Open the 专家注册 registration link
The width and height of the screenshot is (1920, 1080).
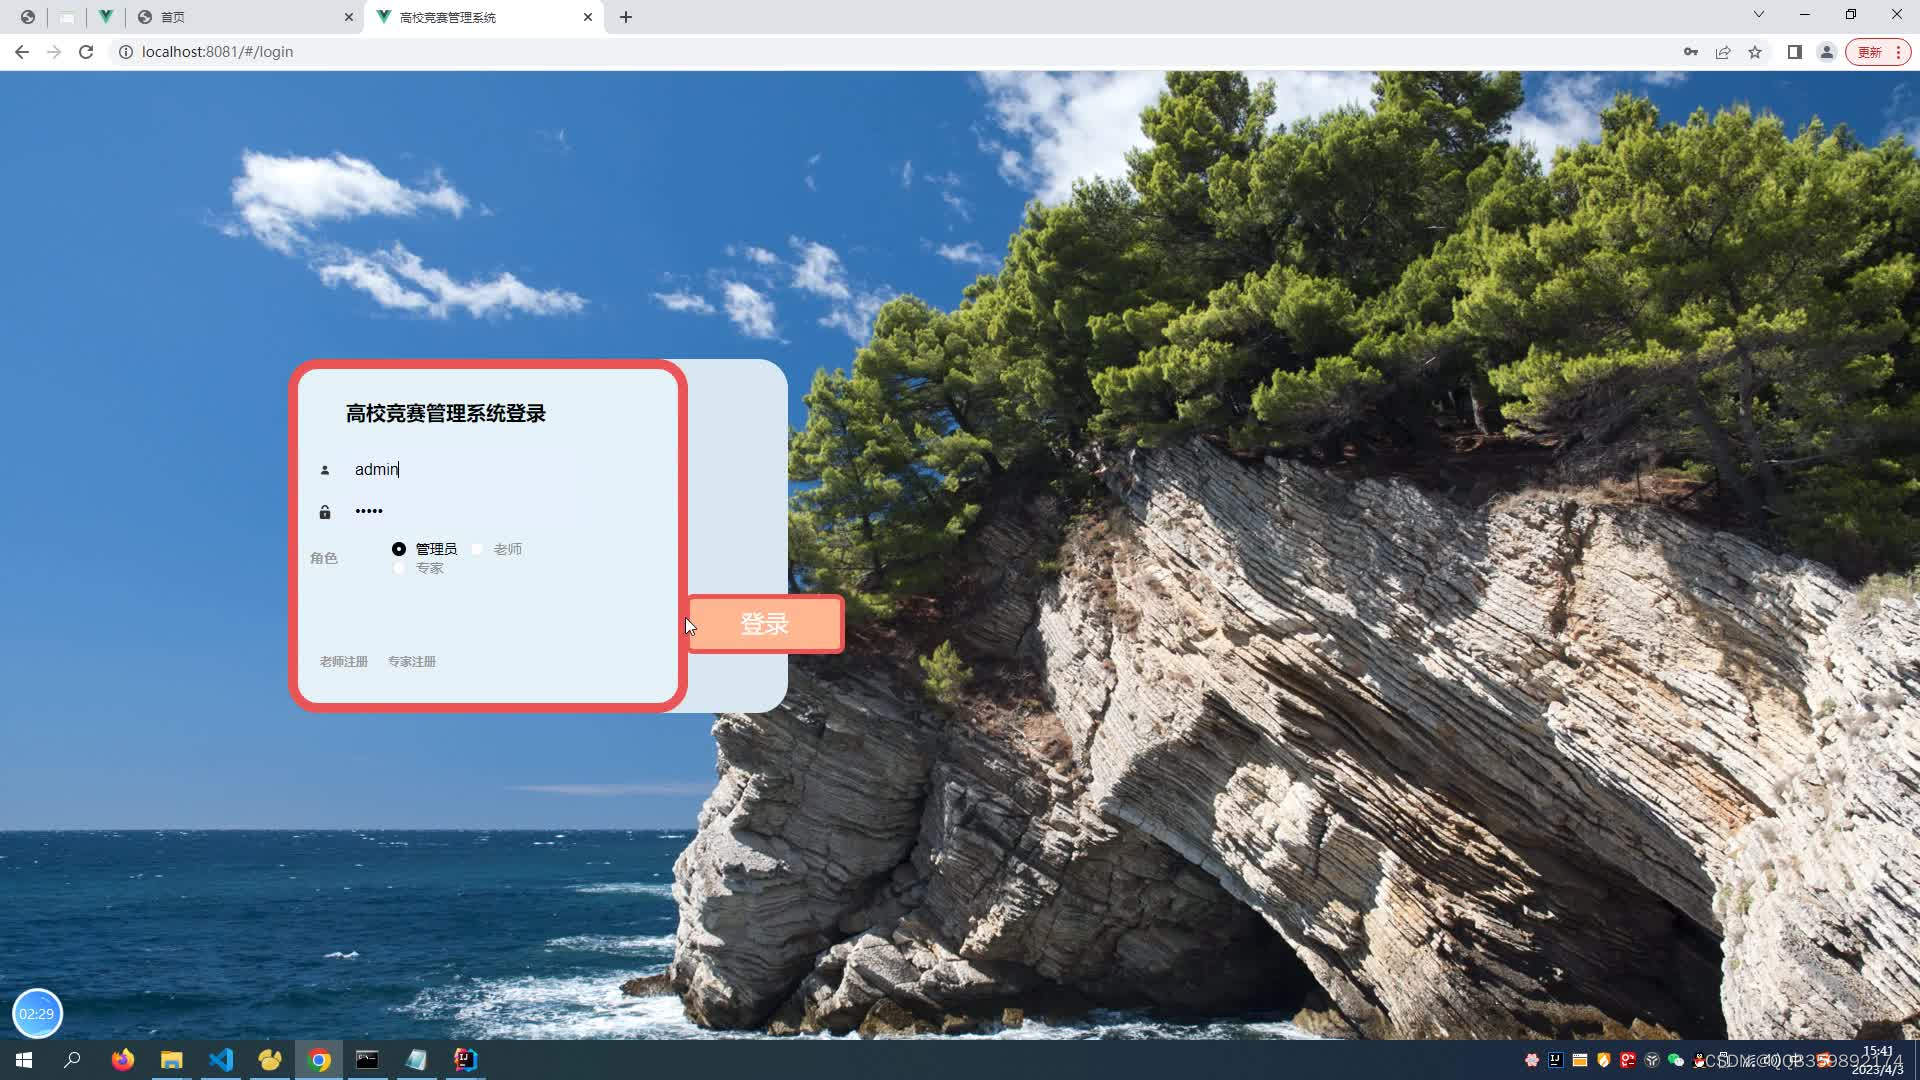tap(412, 661)
